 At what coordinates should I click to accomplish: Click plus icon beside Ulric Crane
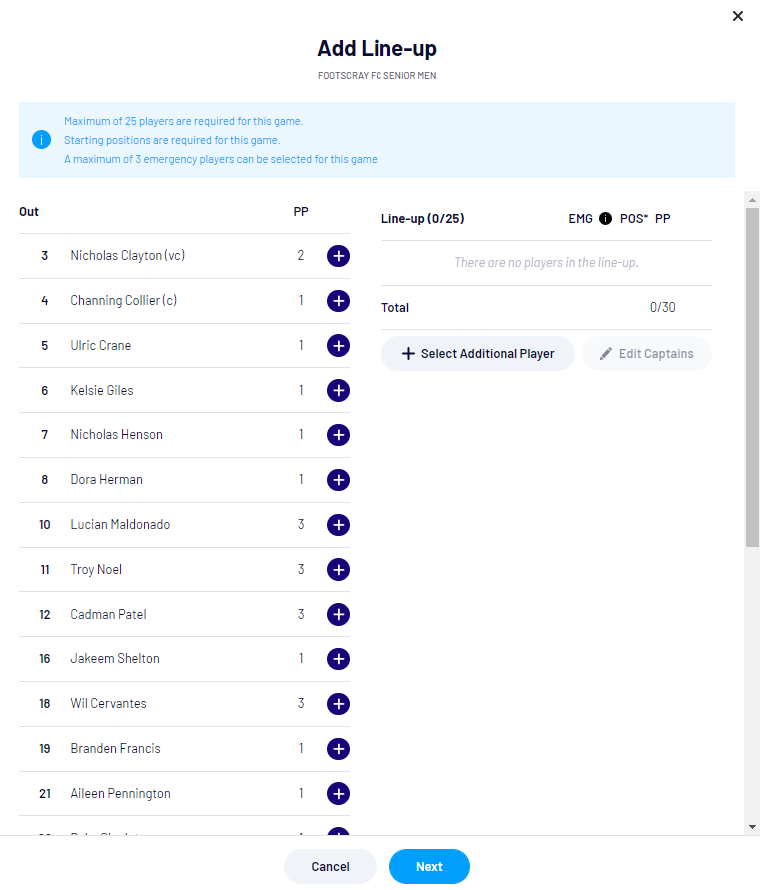338,346
